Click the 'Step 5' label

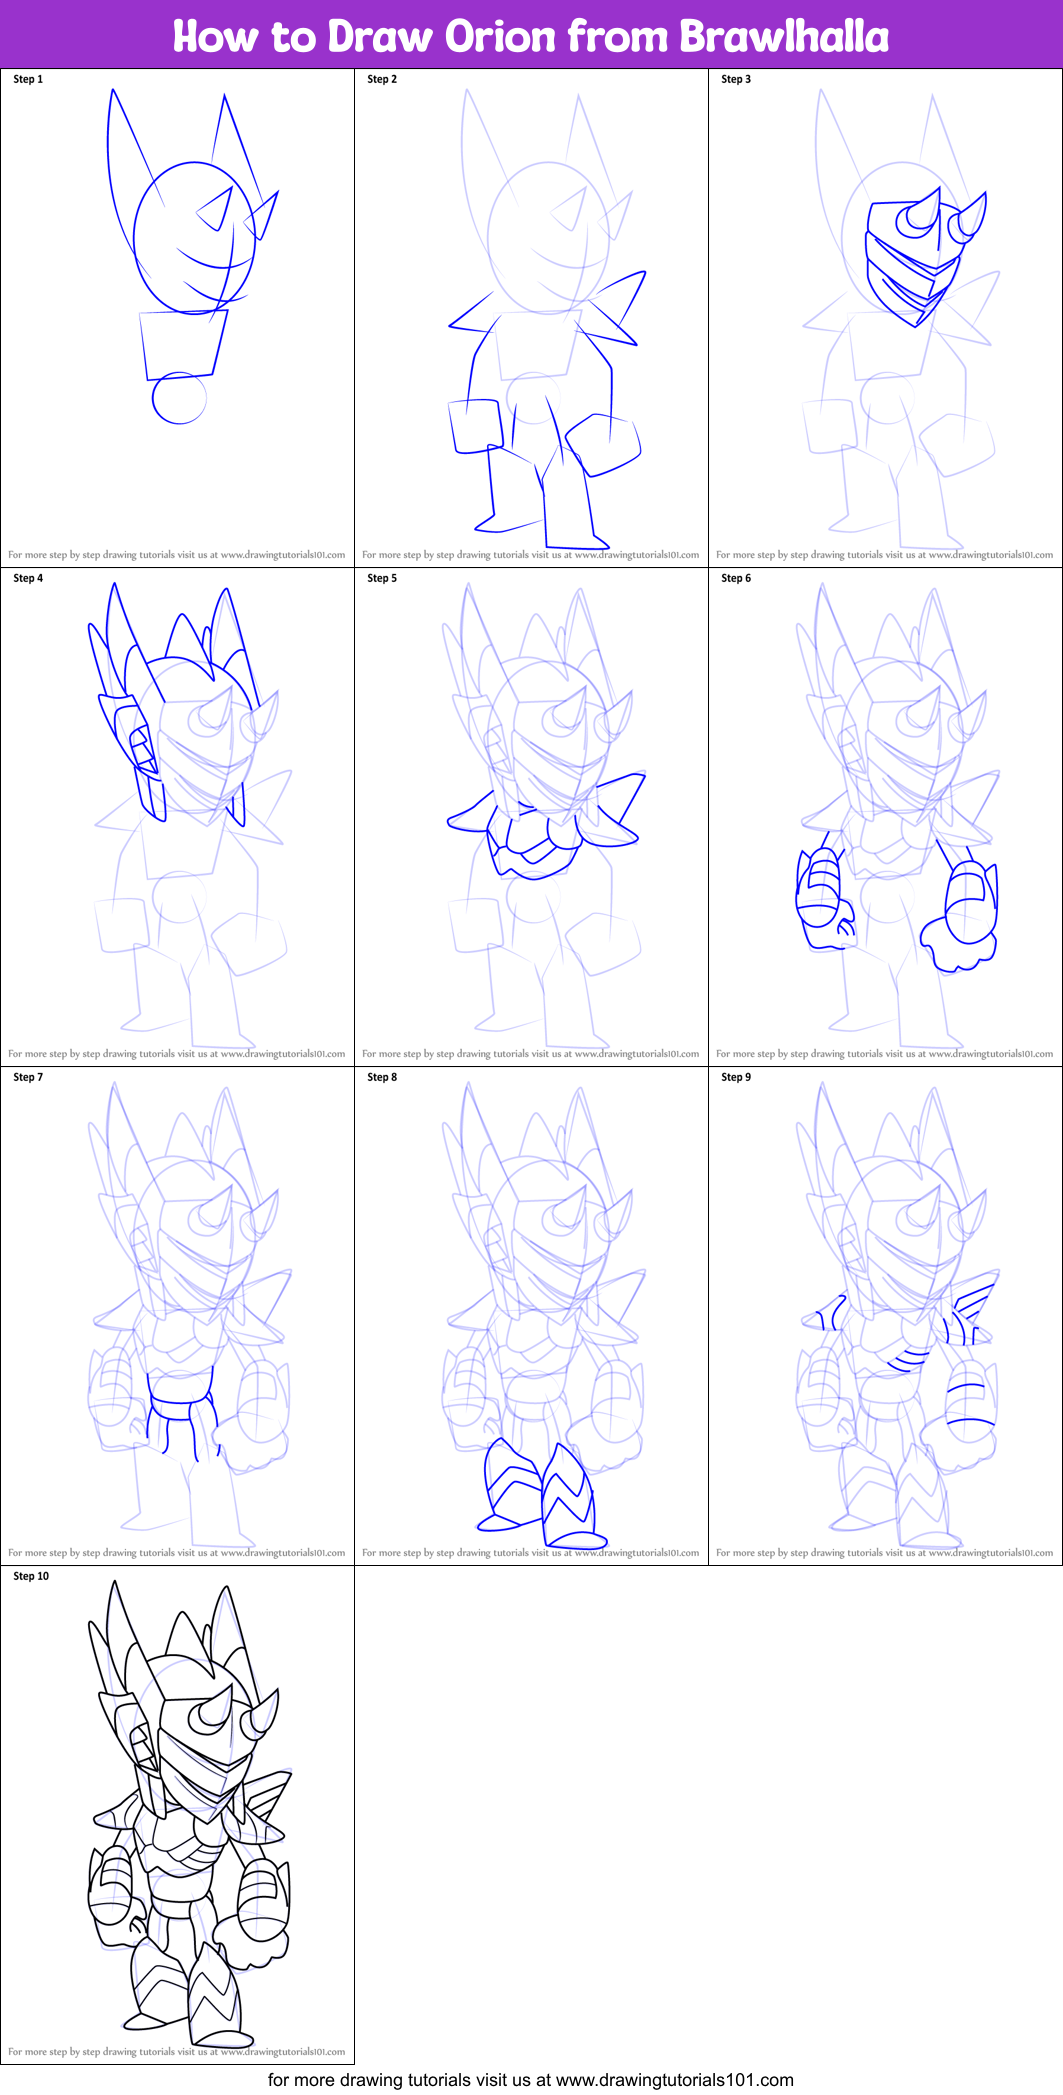pyautogui.click(x=382, y=578)
